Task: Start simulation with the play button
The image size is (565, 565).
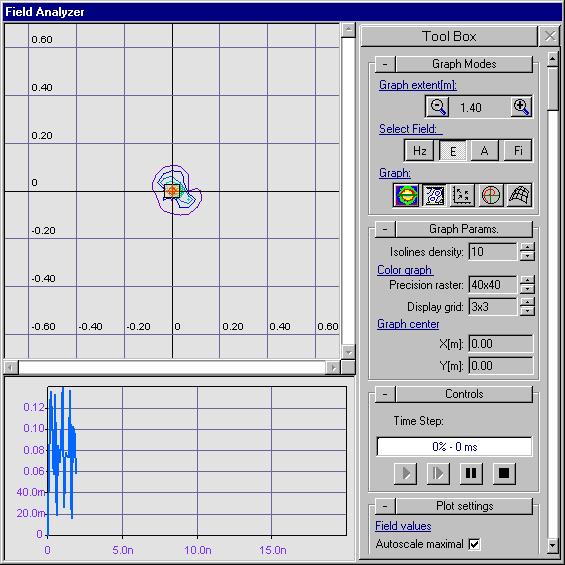Action: tap(405, 473)
